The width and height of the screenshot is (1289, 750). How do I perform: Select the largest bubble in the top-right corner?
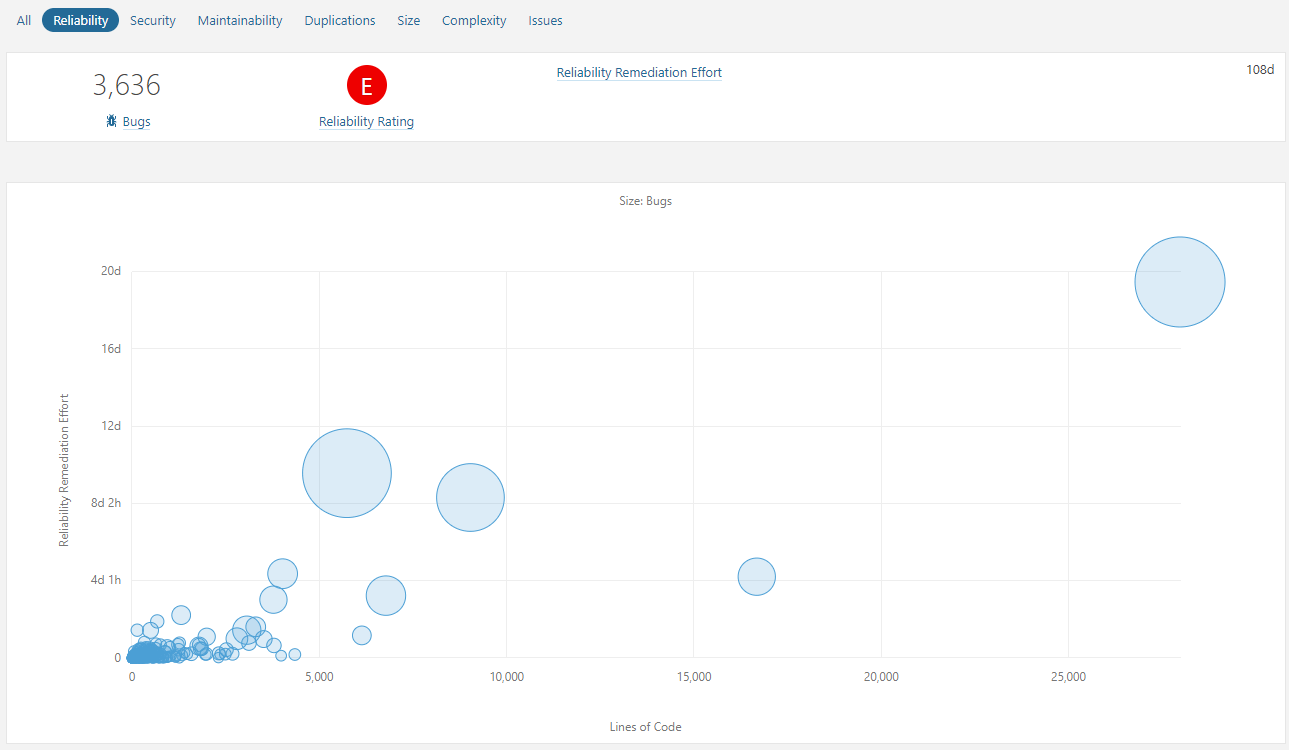1179,281
